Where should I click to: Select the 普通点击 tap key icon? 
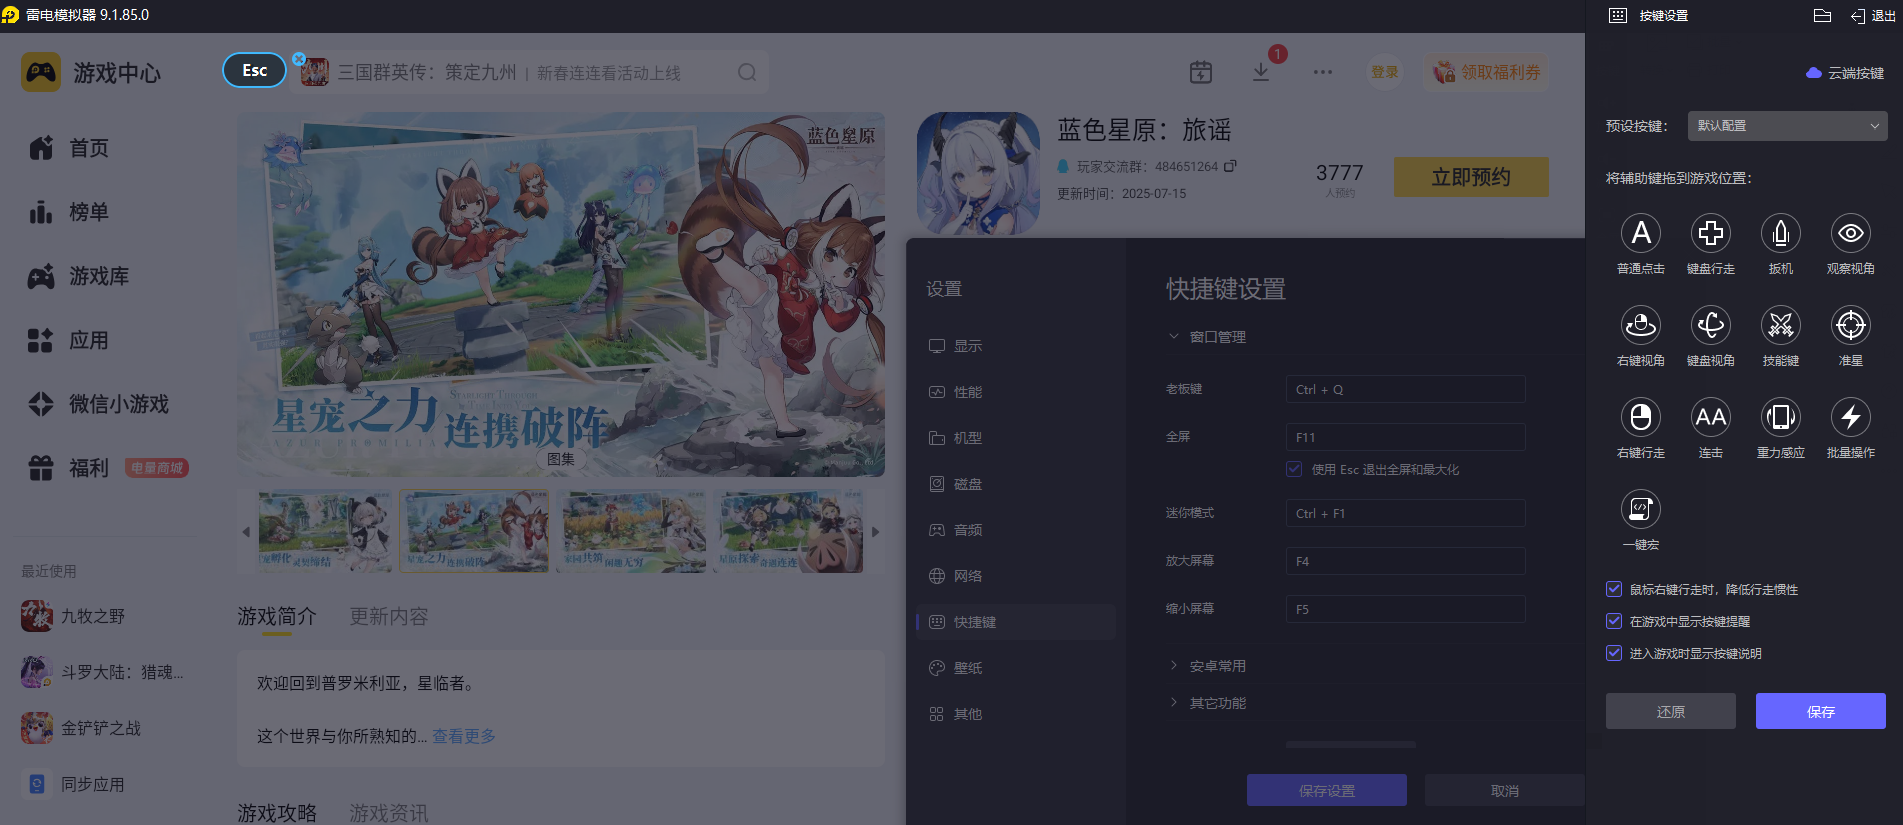tap(1641, 233)
